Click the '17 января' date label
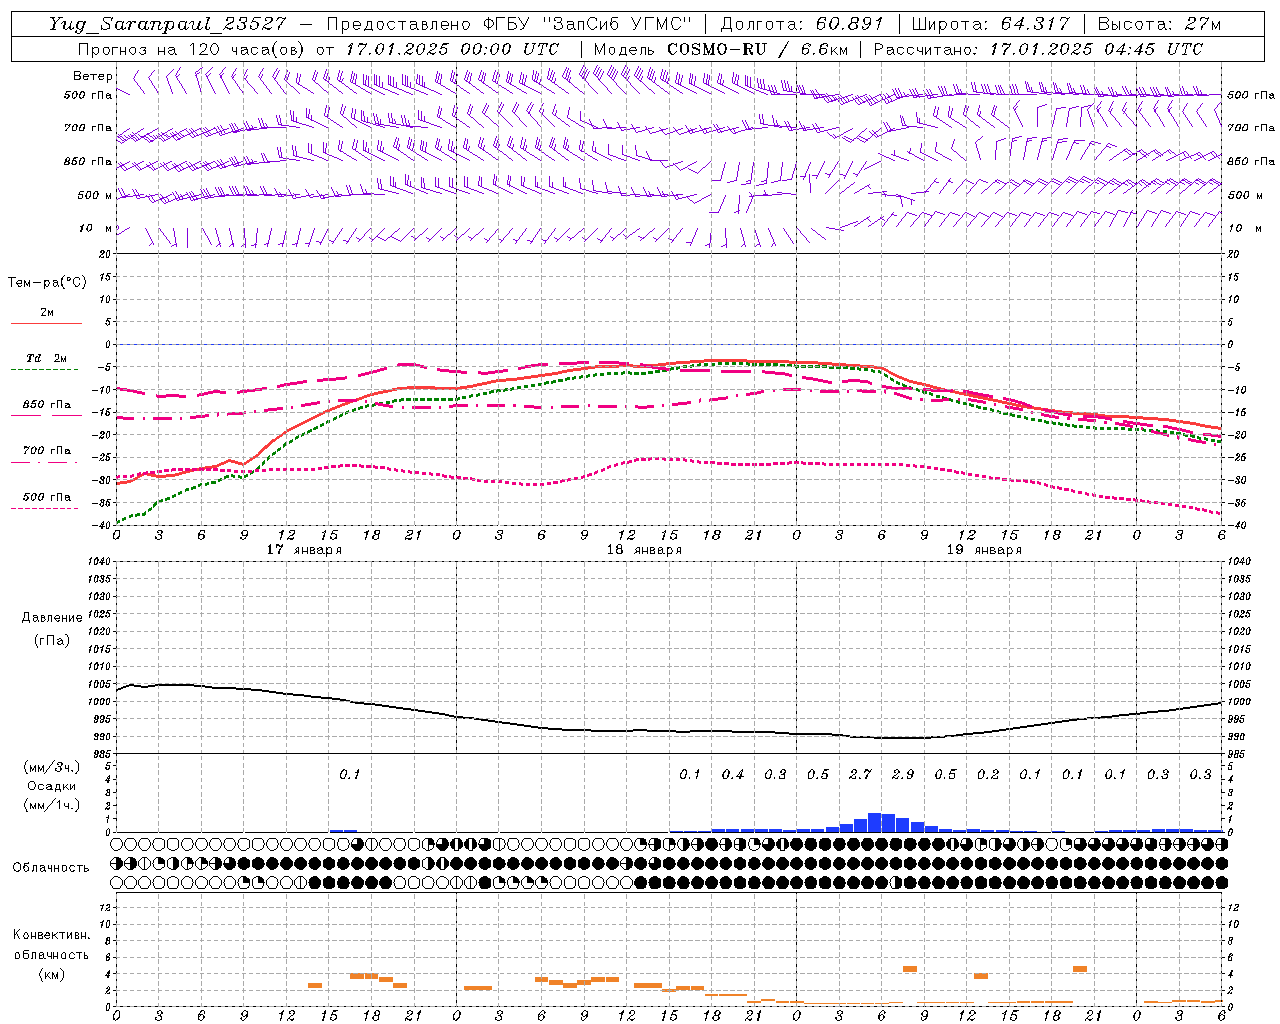 (304, 550)
